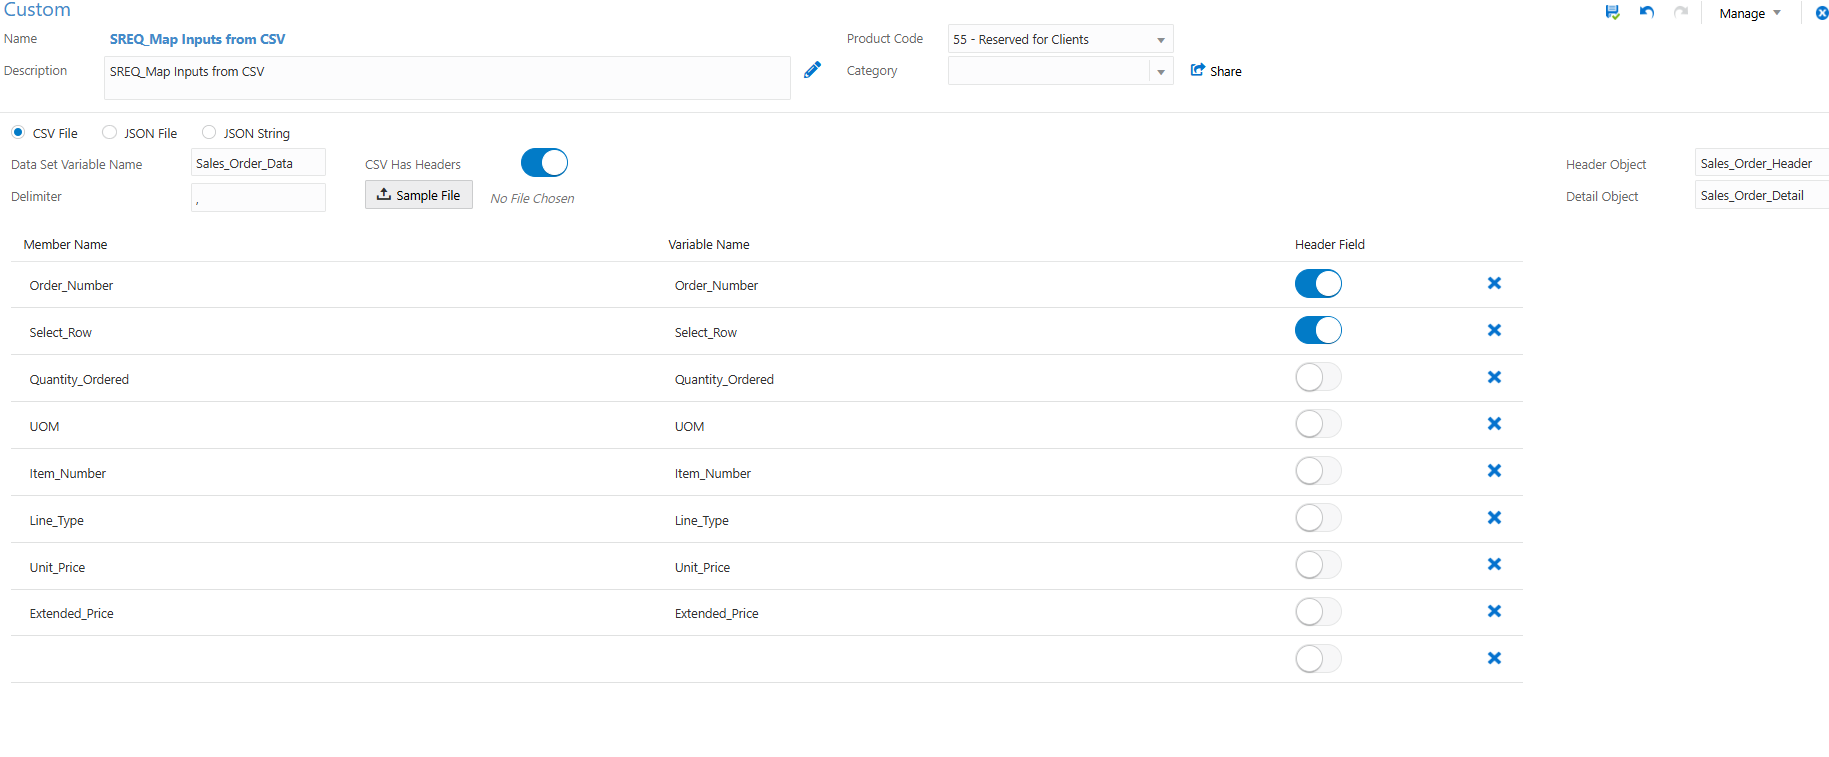Image resolution: width=1829 pixels, height=757 pixels.
Task: Click the Data Set Variable Name field
Action: 258,163
